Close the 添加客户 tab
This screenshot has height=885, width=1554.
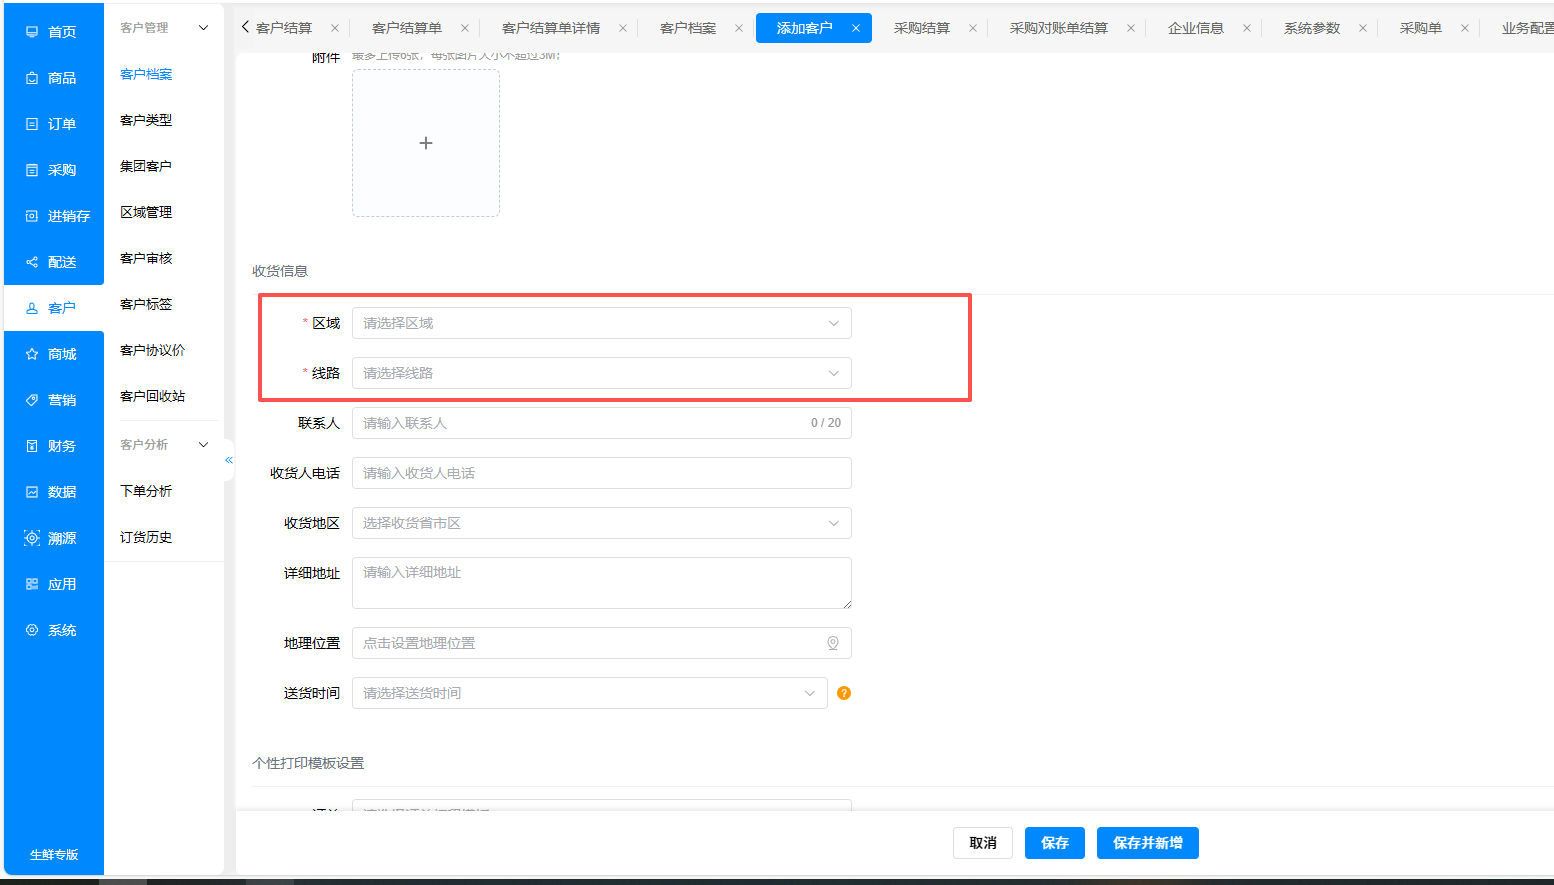(x=856, y=28)
